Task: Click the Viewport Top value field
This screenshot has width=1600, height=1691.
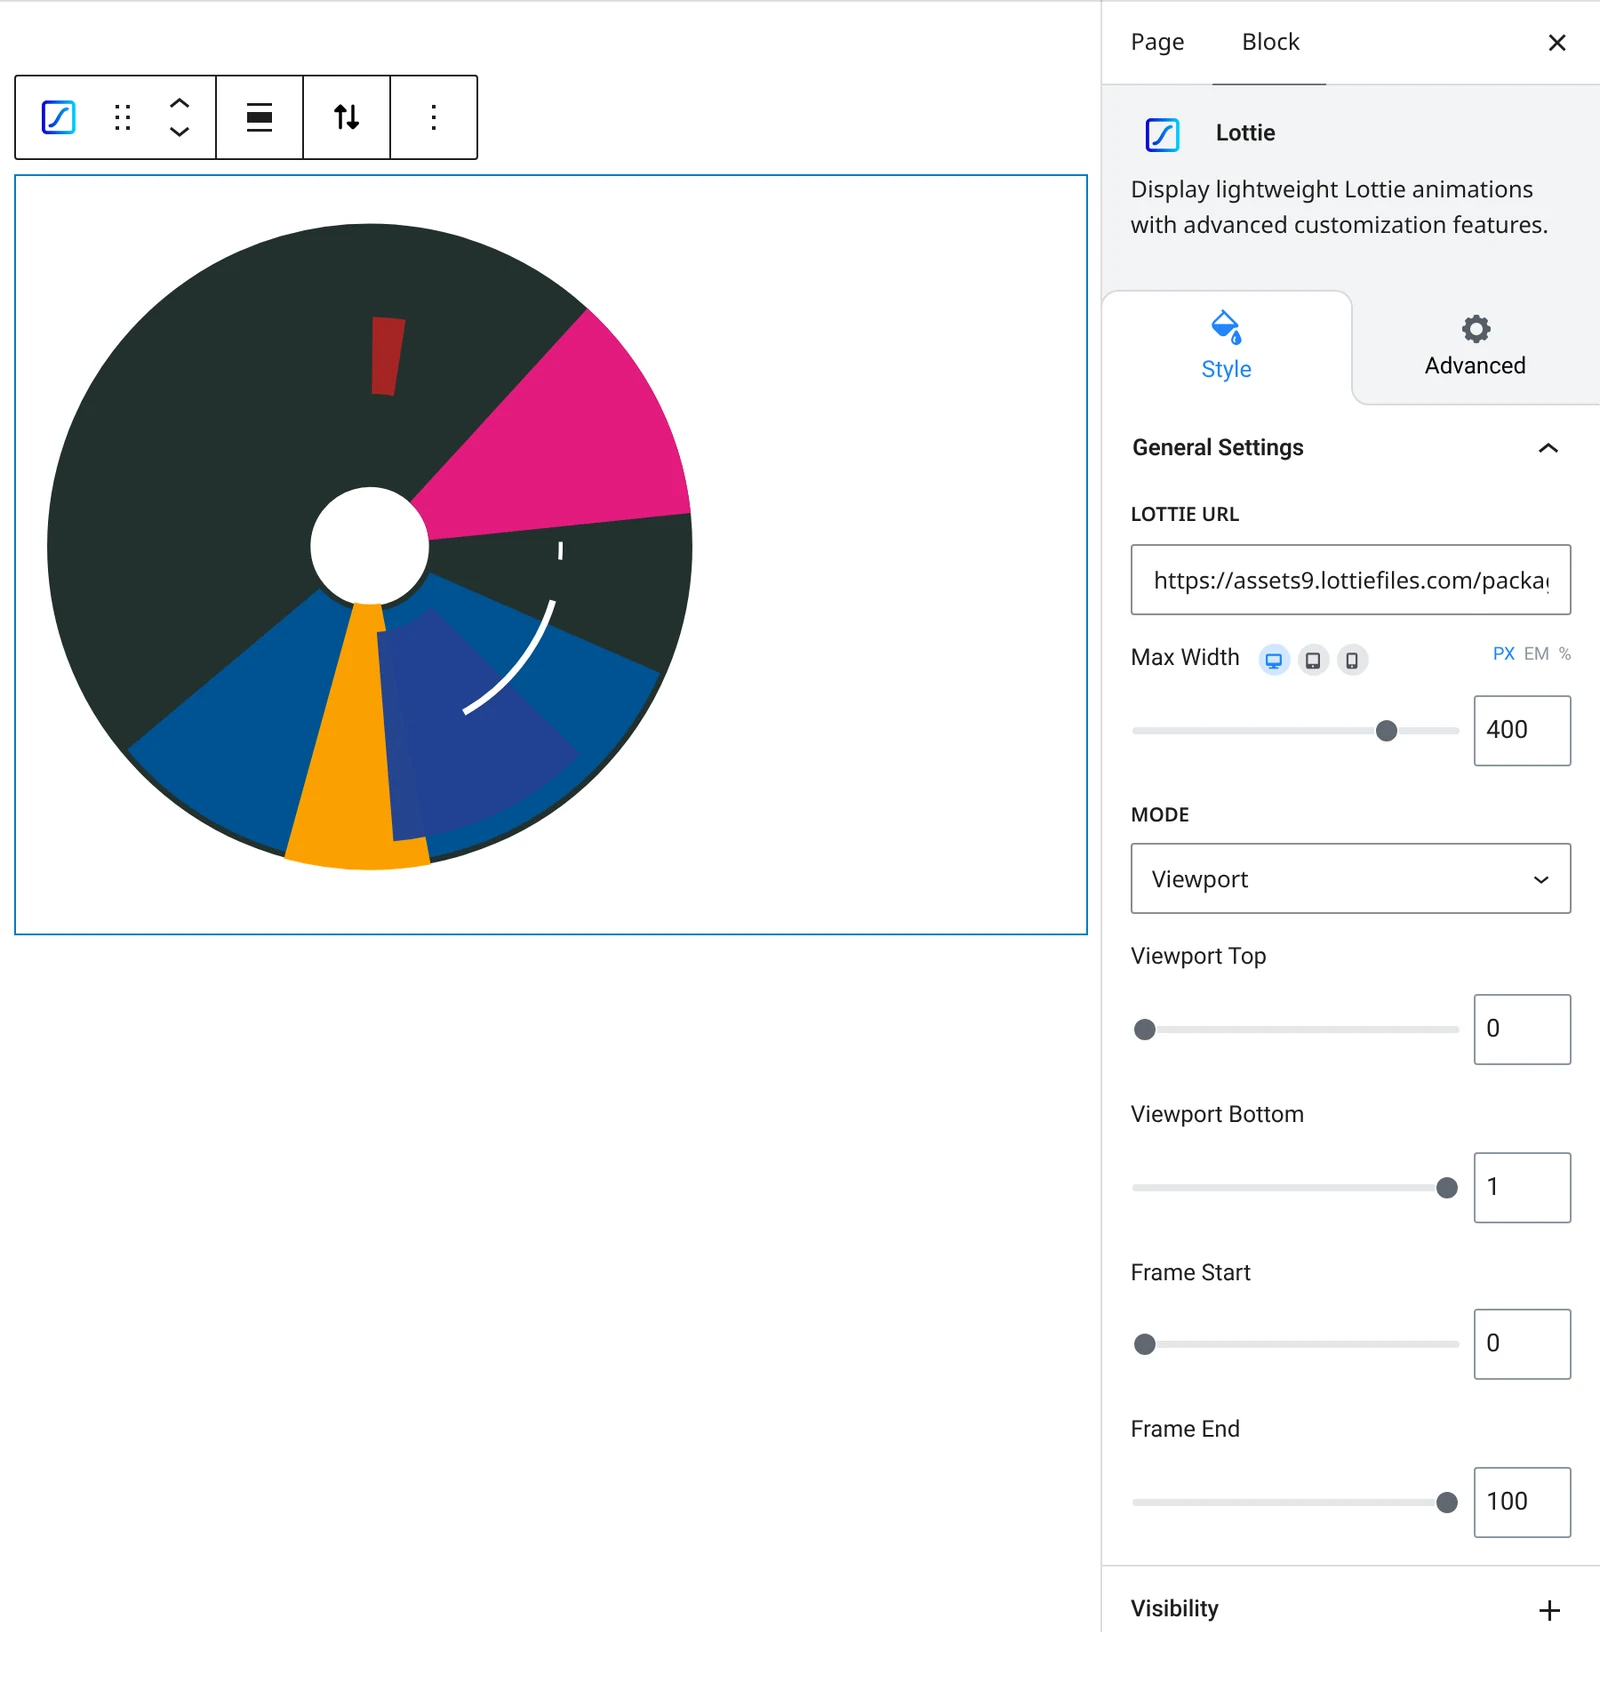Action: (1522, 1029)
